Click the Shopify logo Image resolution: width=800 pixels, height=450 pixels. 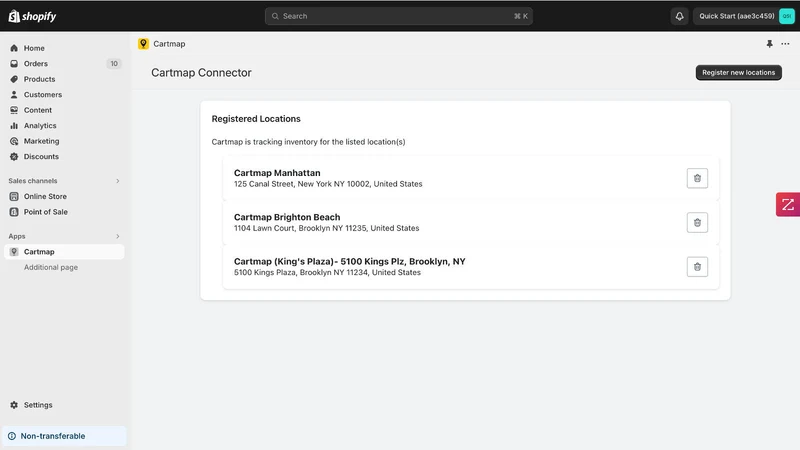click(32, 16)
